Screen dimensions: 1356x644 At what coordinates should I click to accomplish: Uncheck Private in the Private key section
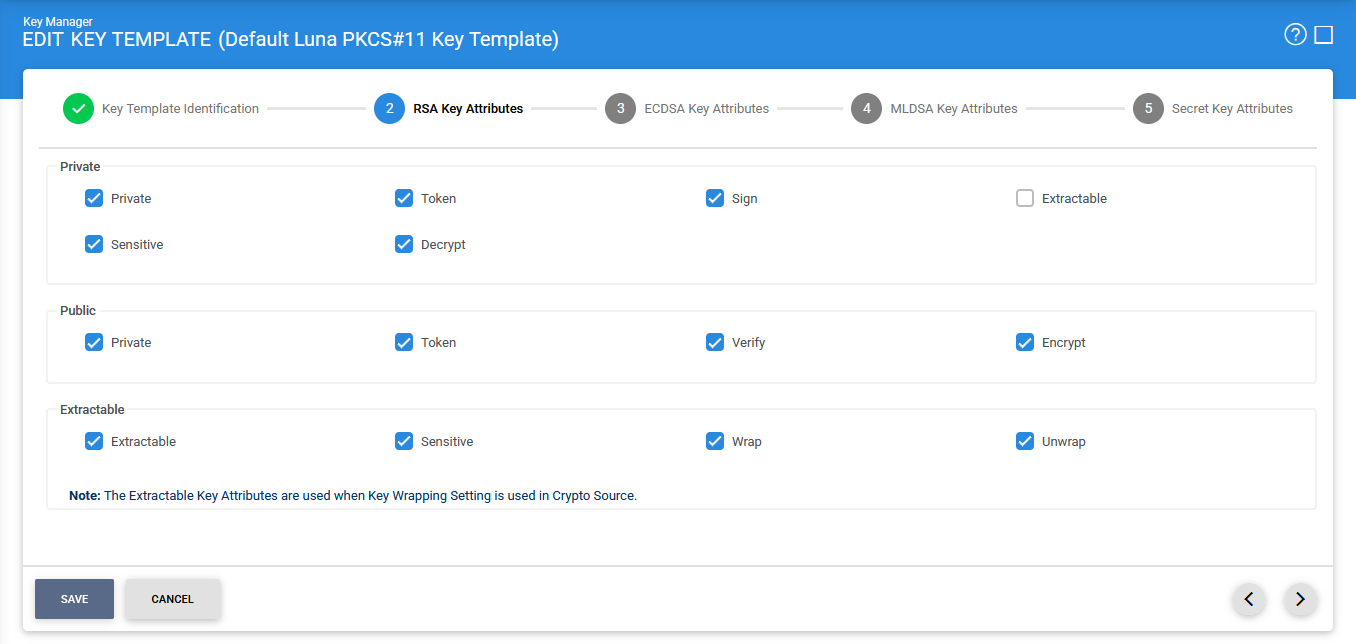(94, 198)
